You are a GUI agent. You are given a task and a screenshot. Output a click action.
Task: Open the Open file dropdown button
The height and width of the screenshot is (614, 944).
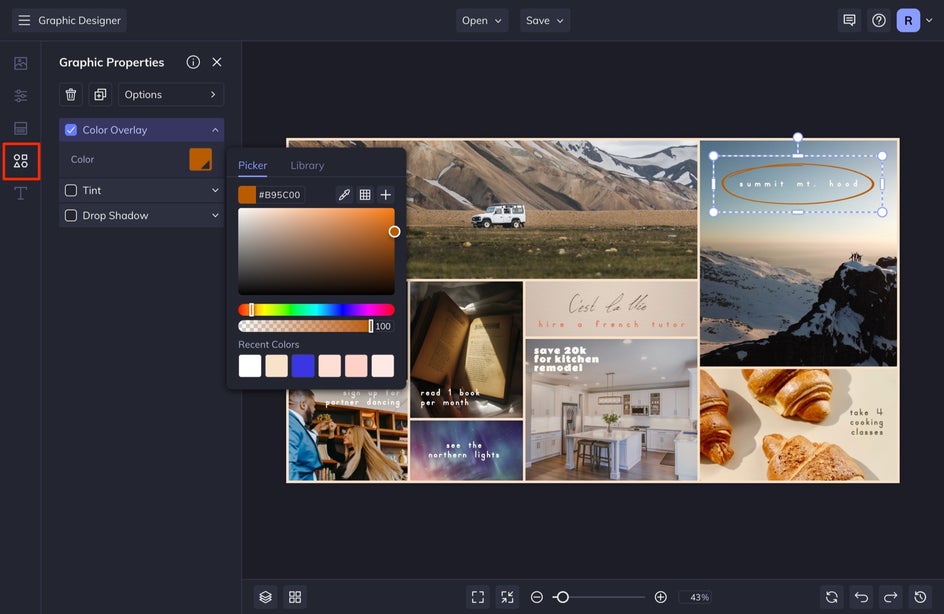(x=482, y=20)
